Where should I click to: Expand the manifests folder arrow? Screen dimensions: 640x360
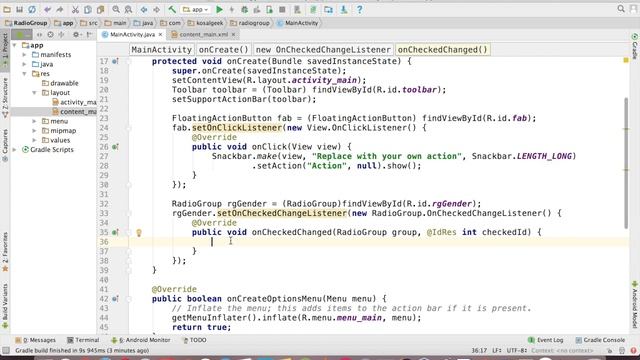pyautogui.click(x=24, y=54)
